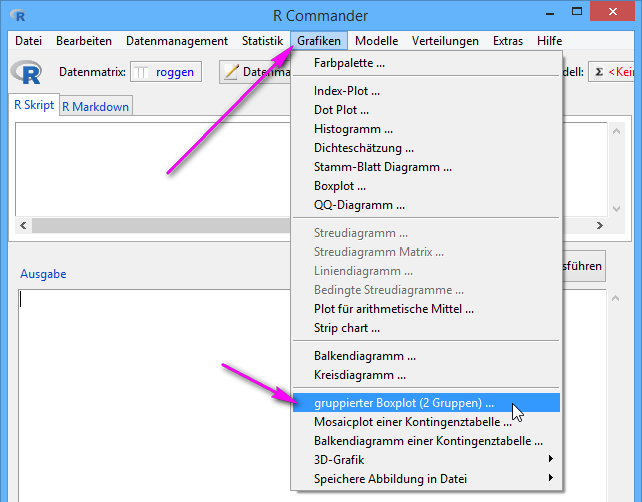Choose Strip chart entry
This screenshot has height=502, width=642.
[x=426, y=328]
